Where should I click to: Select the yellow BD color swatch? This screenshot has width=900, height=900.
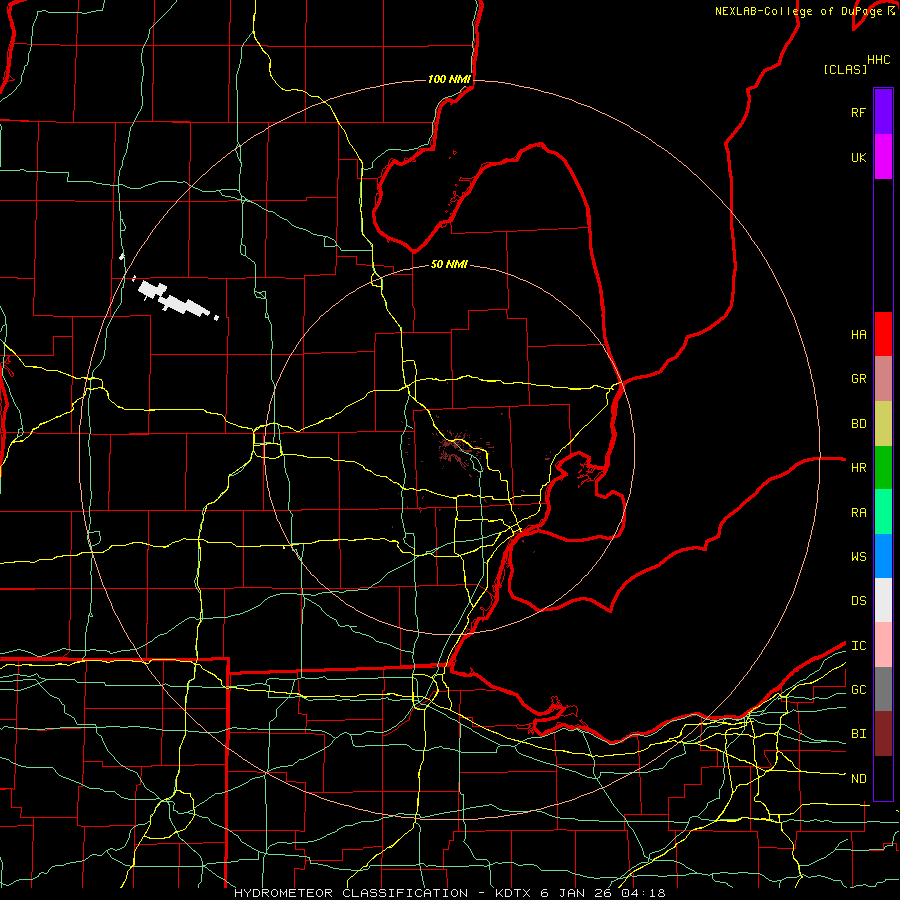(883, 424)
